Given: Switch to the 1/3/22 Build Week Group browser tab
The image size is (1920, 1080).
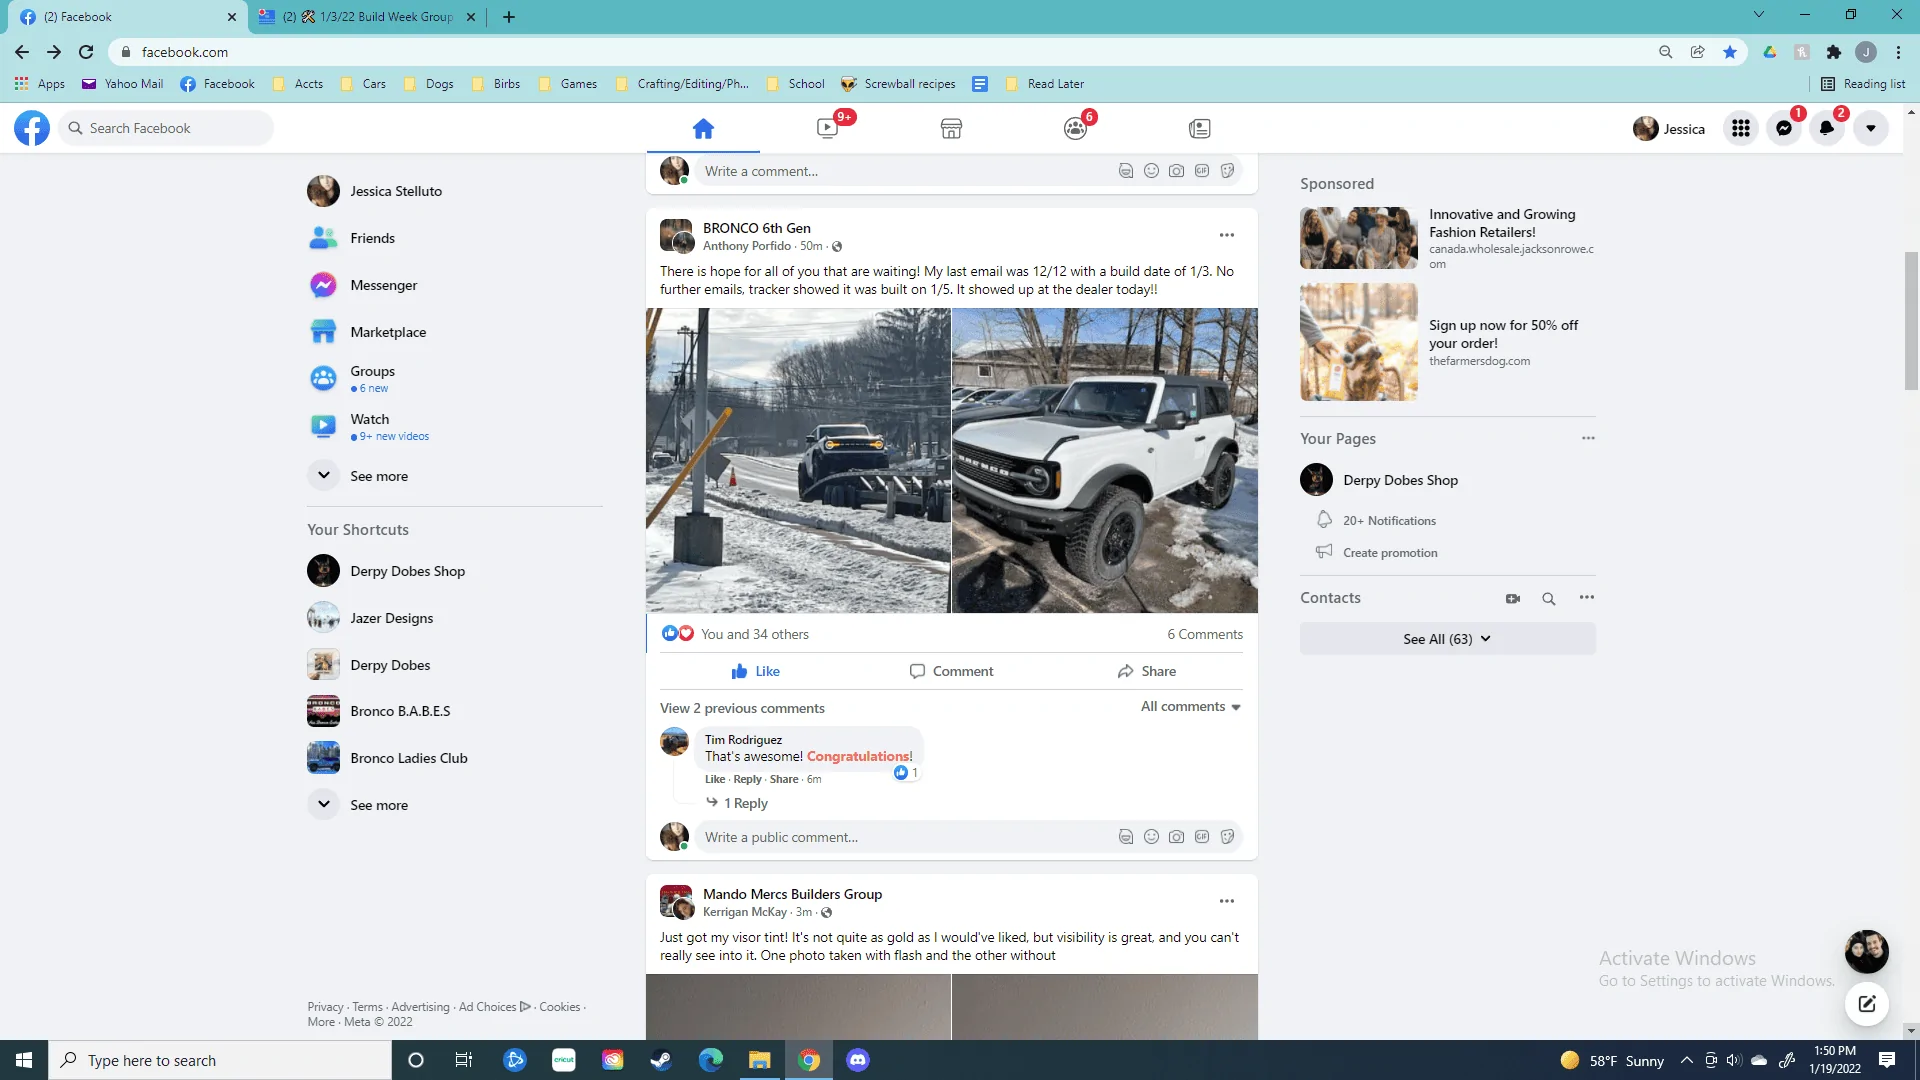Looking at the screenshot, I should pos(366,17).
